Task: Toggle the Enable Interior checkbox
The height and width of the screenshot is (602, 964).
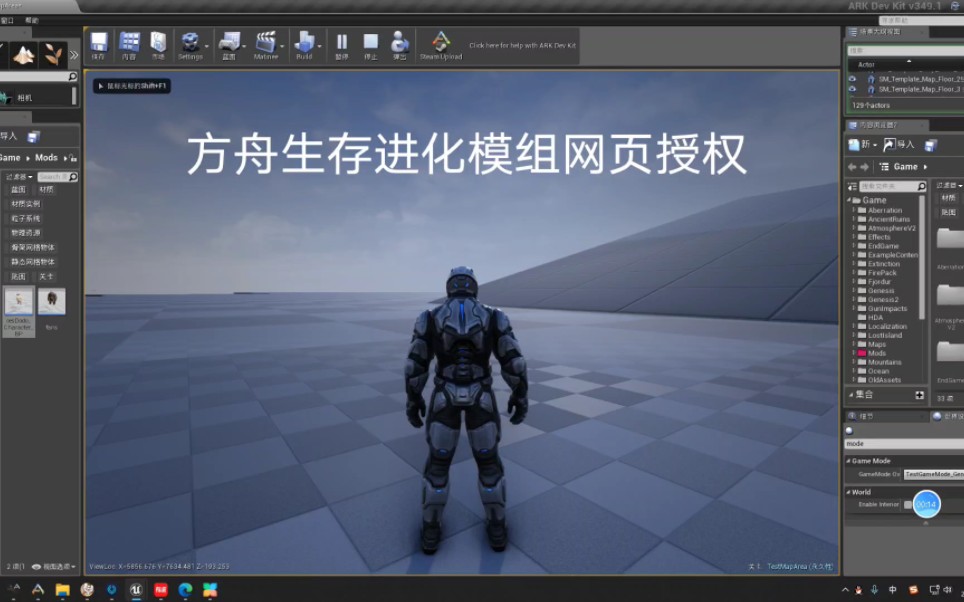Action: pos(907,505)
